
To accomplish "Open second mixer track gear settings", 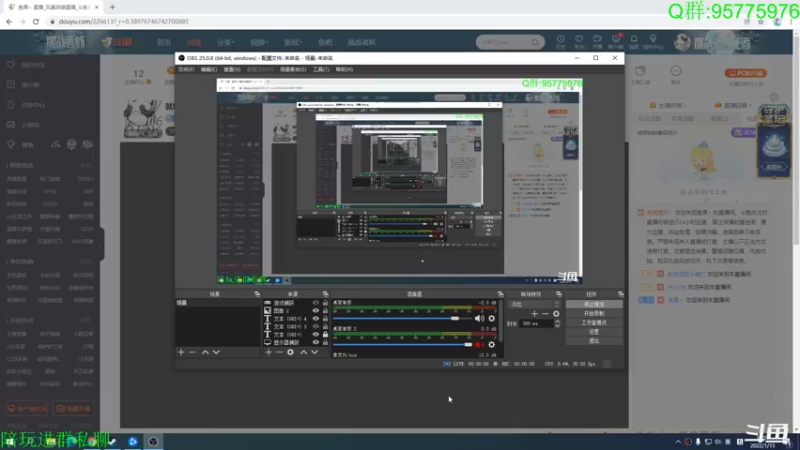I will 491,344.
